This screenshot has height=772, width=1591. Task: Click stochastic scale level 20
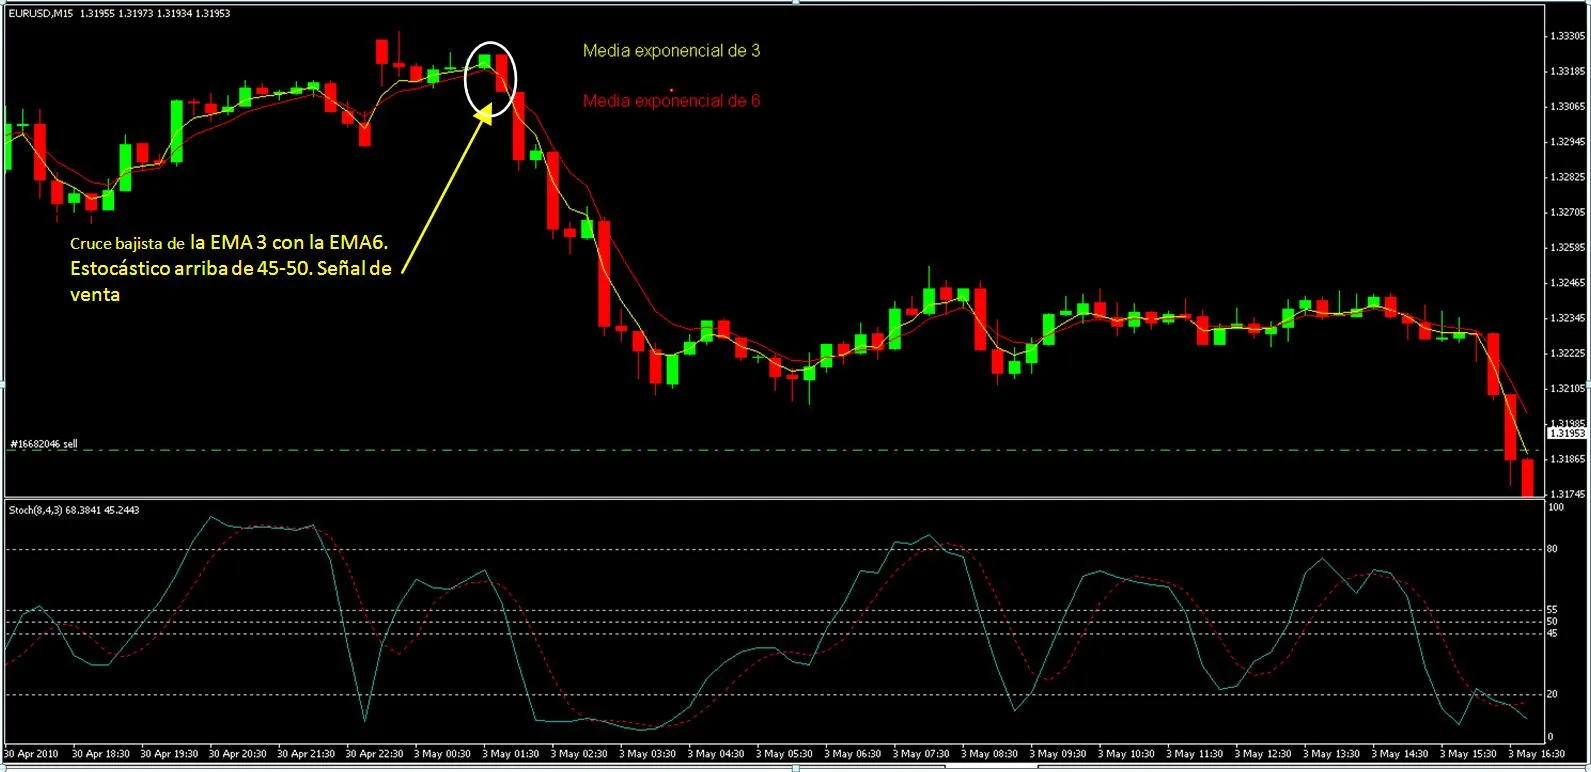click(1552, 693)
